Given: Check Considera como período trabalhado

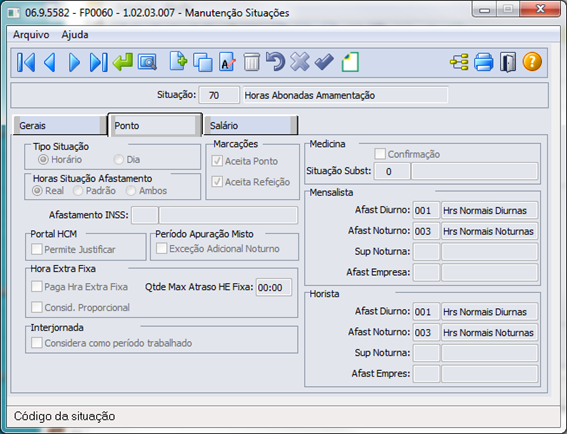Looking at the screenshot, I should (37, 342).
